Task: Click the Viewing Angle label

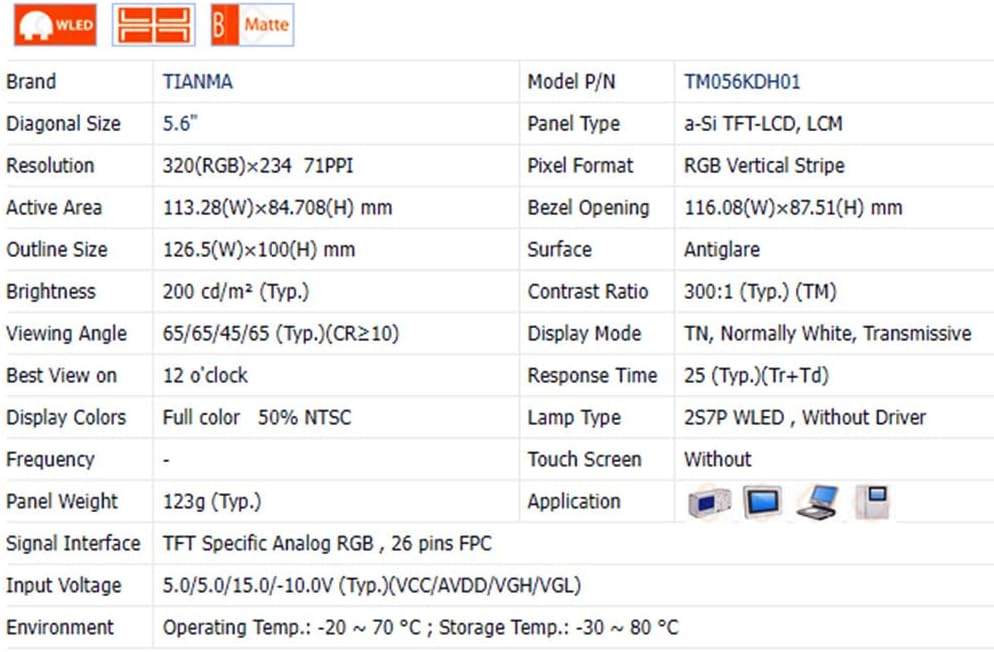Action: click(x=67, y=333)
